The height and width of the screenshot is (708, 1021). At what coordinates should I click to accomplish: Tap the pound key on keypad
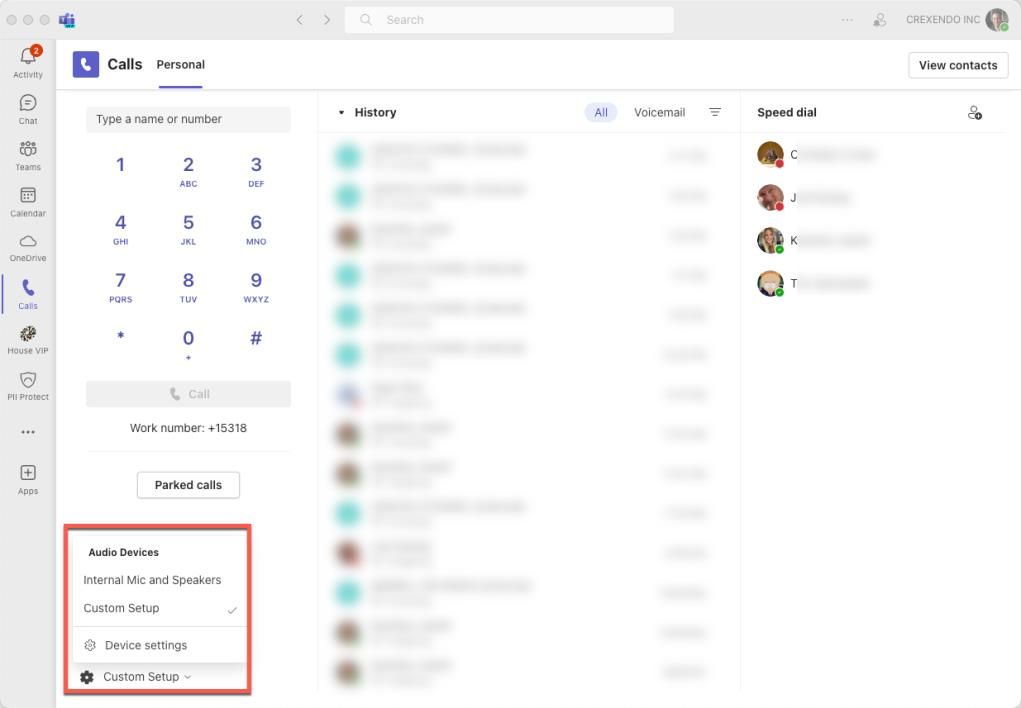(x=256, y=338)
